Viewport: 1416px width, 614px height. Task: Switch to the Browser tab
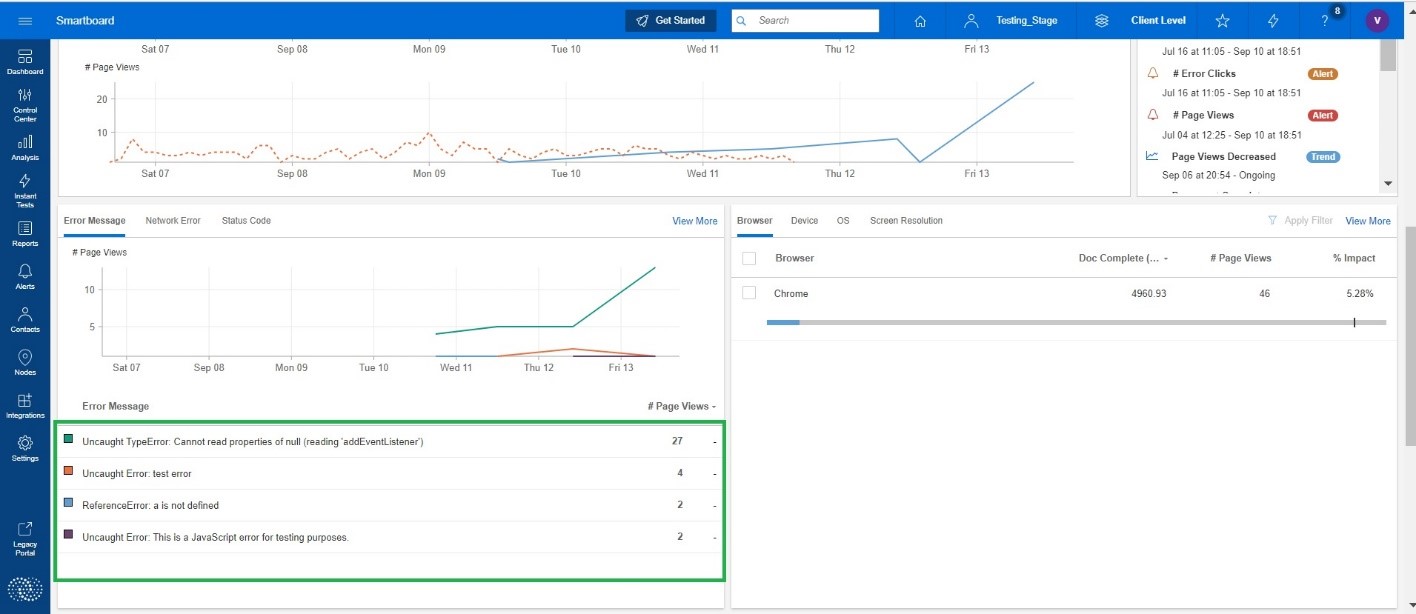[x=754, y=221]
